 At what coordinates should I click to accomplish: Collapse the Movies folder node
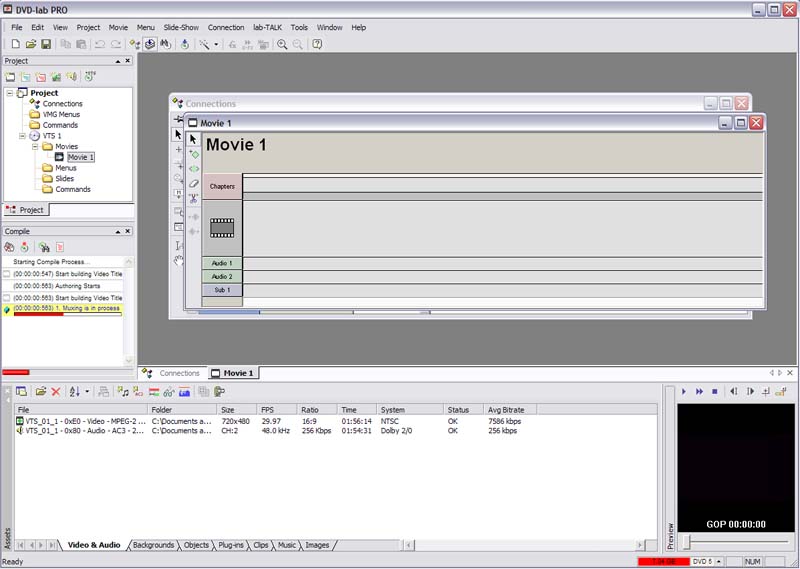pos(35,146)
